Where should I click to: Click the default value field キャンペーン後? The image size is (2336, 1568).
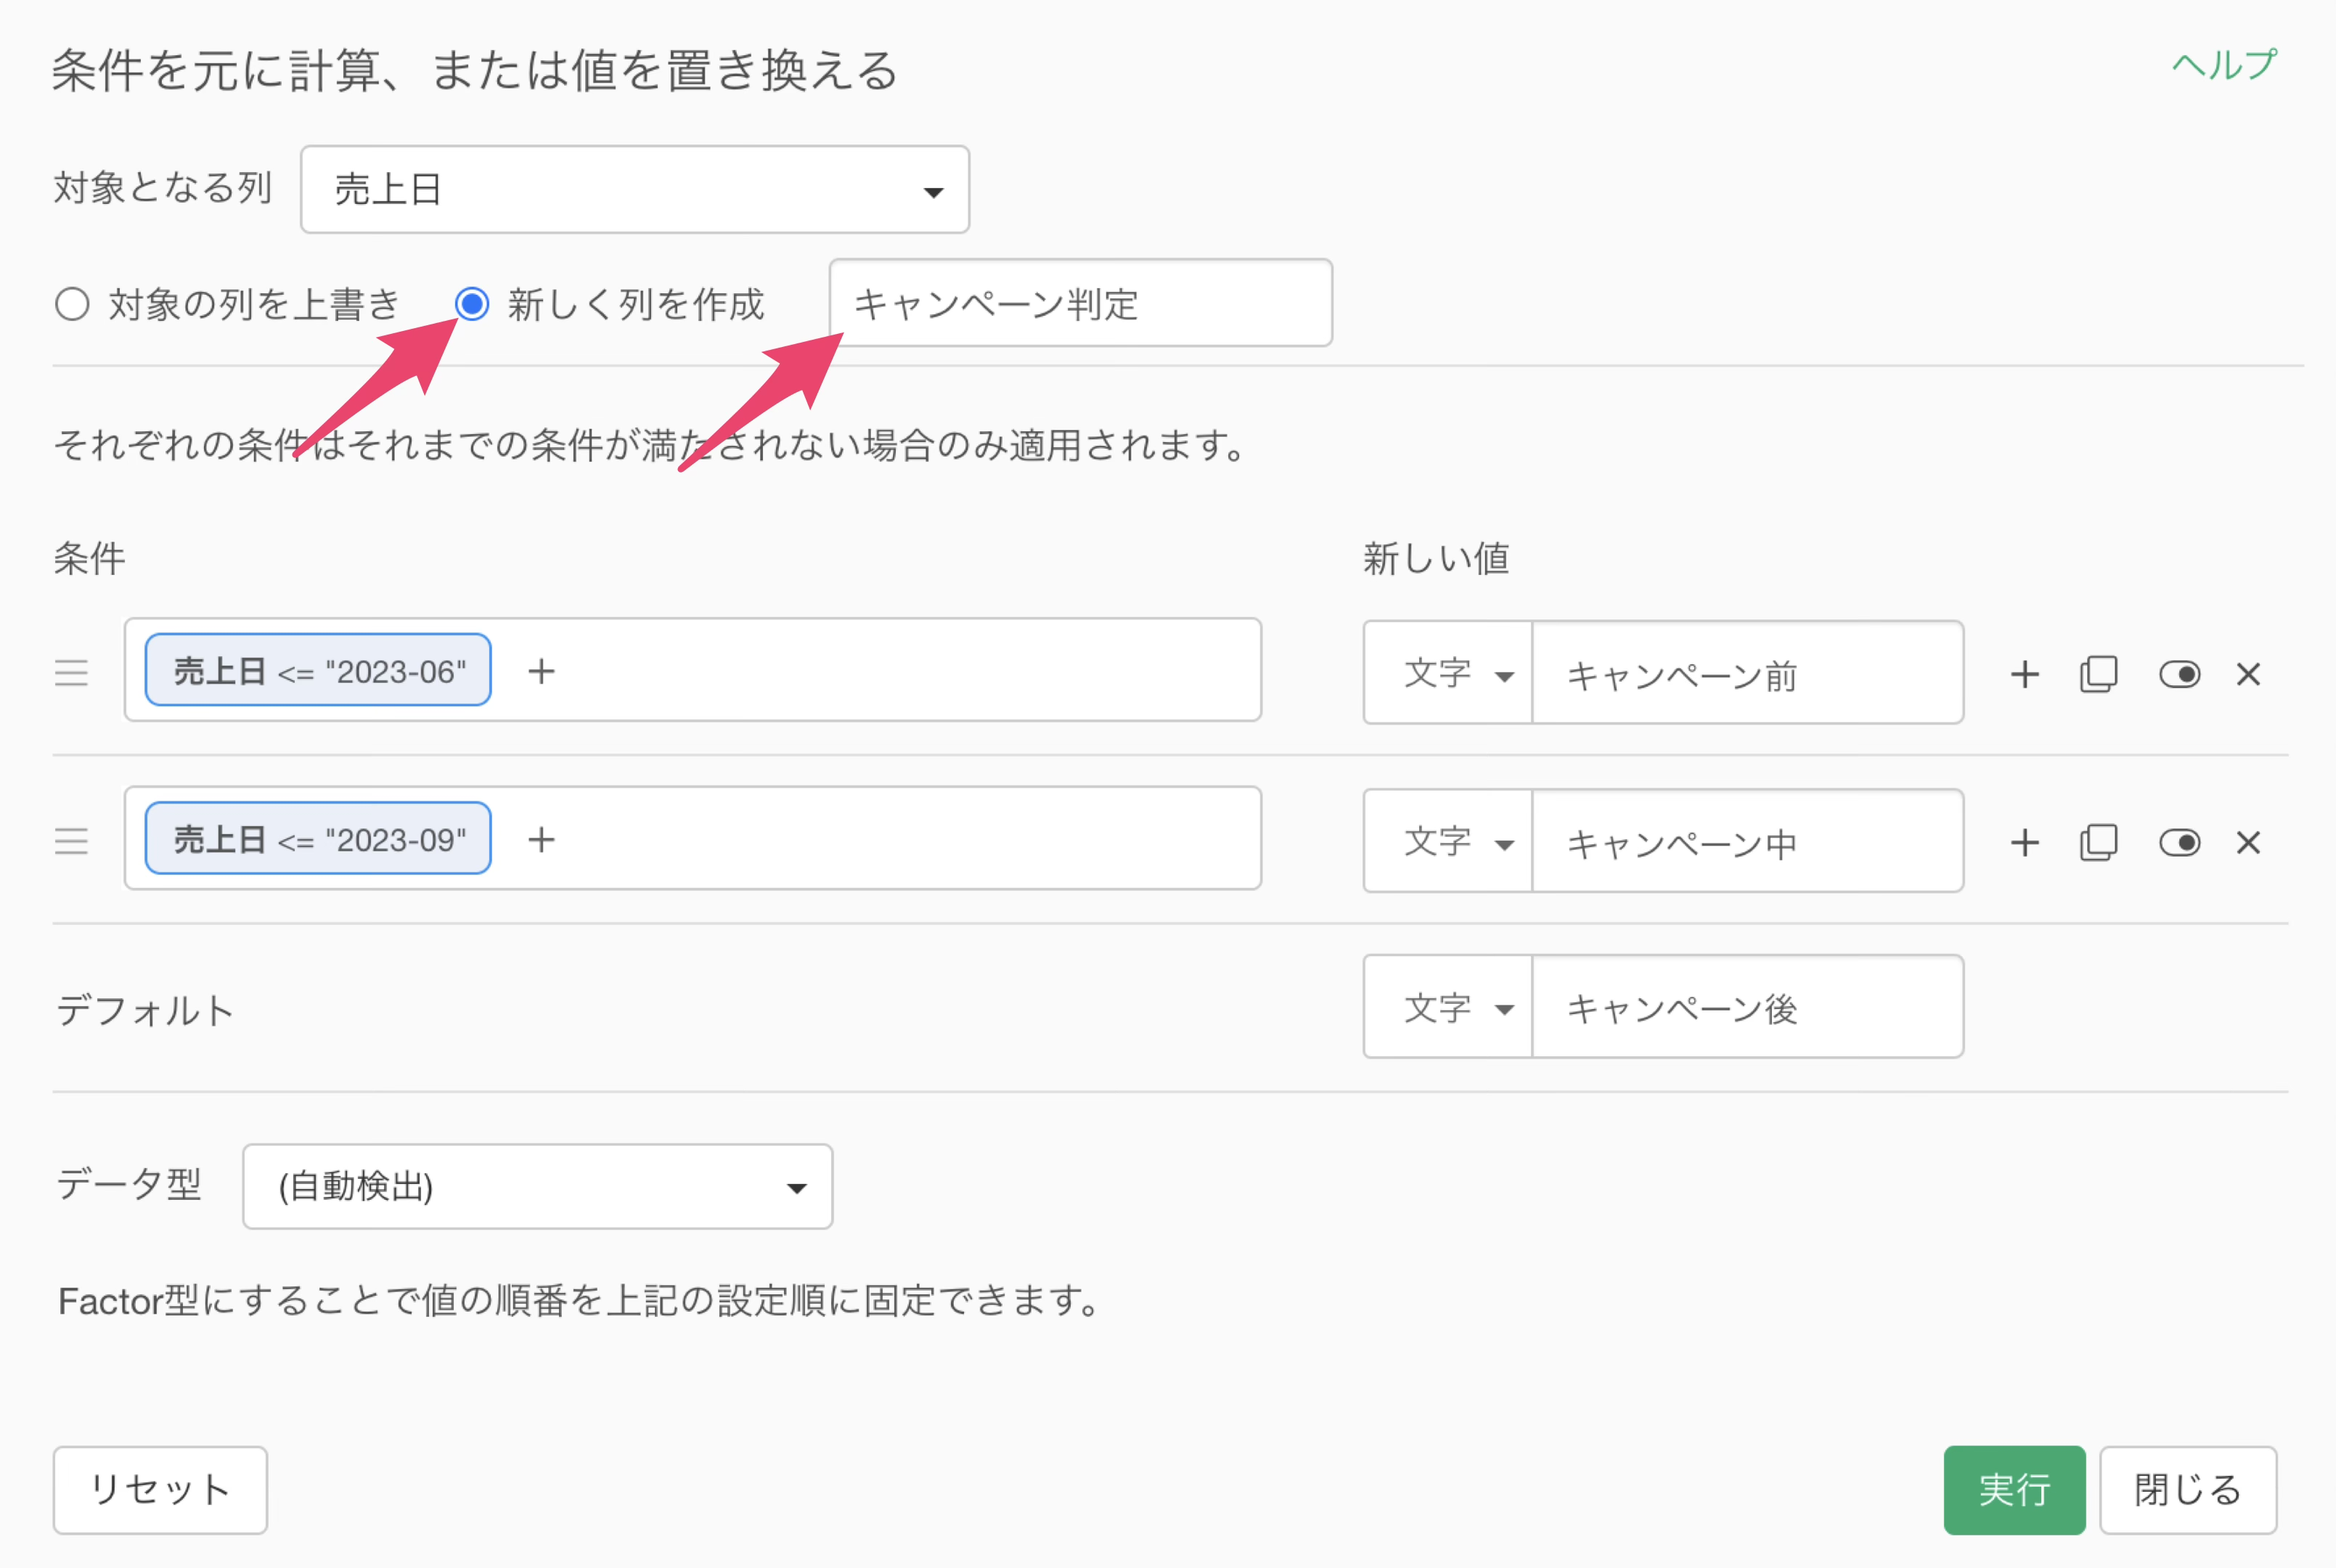pyautogui.click(x=1748, y=1007)
